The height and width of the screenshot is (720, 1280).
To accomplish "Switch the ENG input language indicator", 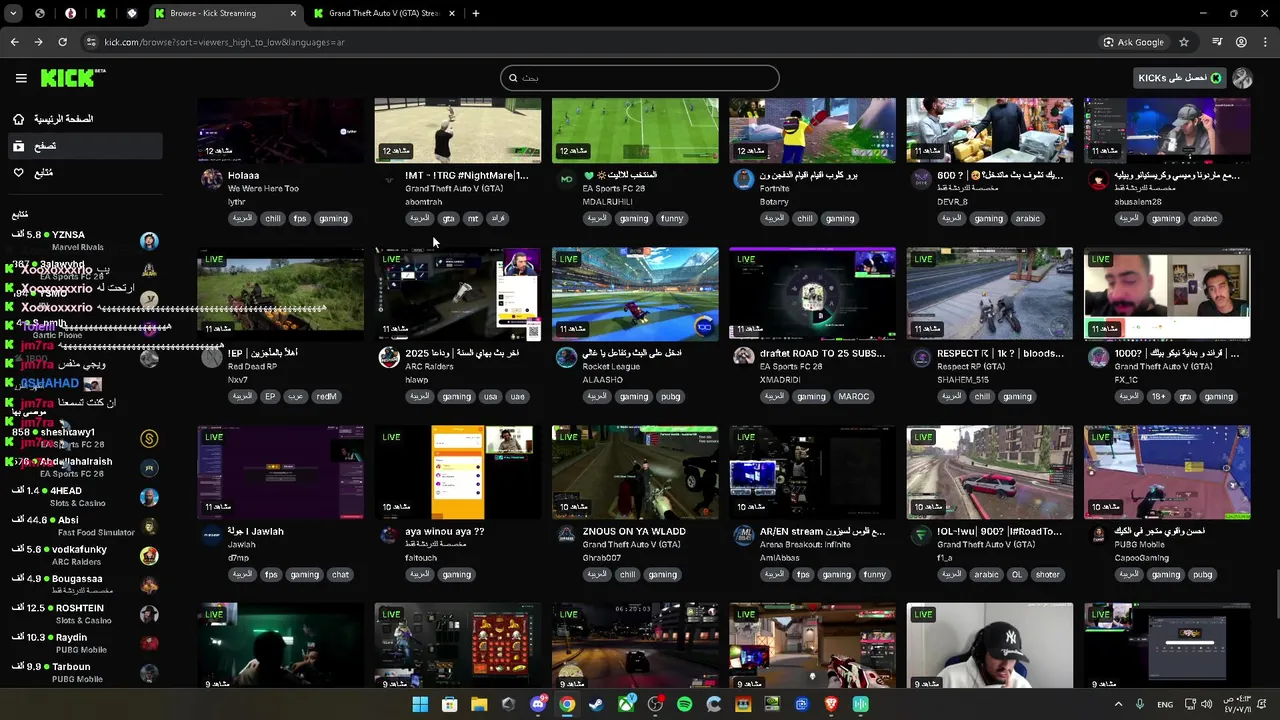I will pos(1165,704).
